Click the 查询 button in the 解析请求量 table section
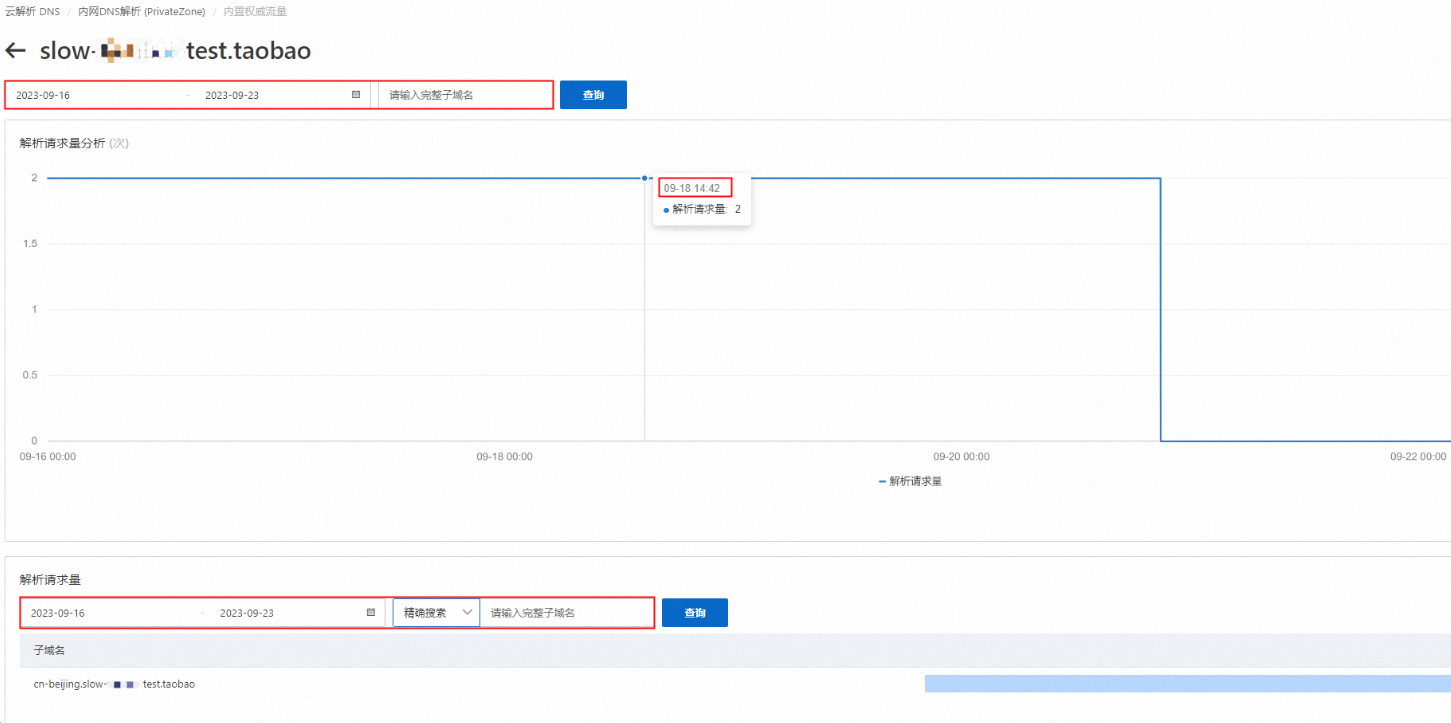The width and height of the screenshot is (1451, 723). click(695, 613)
